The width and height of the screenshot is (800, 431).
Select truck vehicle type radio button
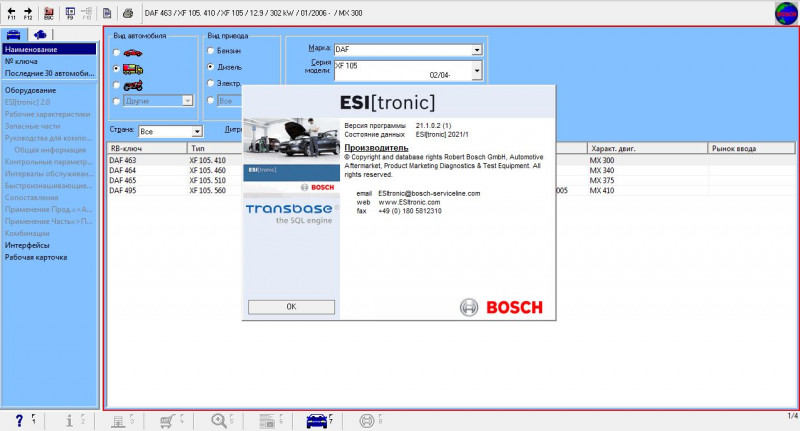pos(116,68)
